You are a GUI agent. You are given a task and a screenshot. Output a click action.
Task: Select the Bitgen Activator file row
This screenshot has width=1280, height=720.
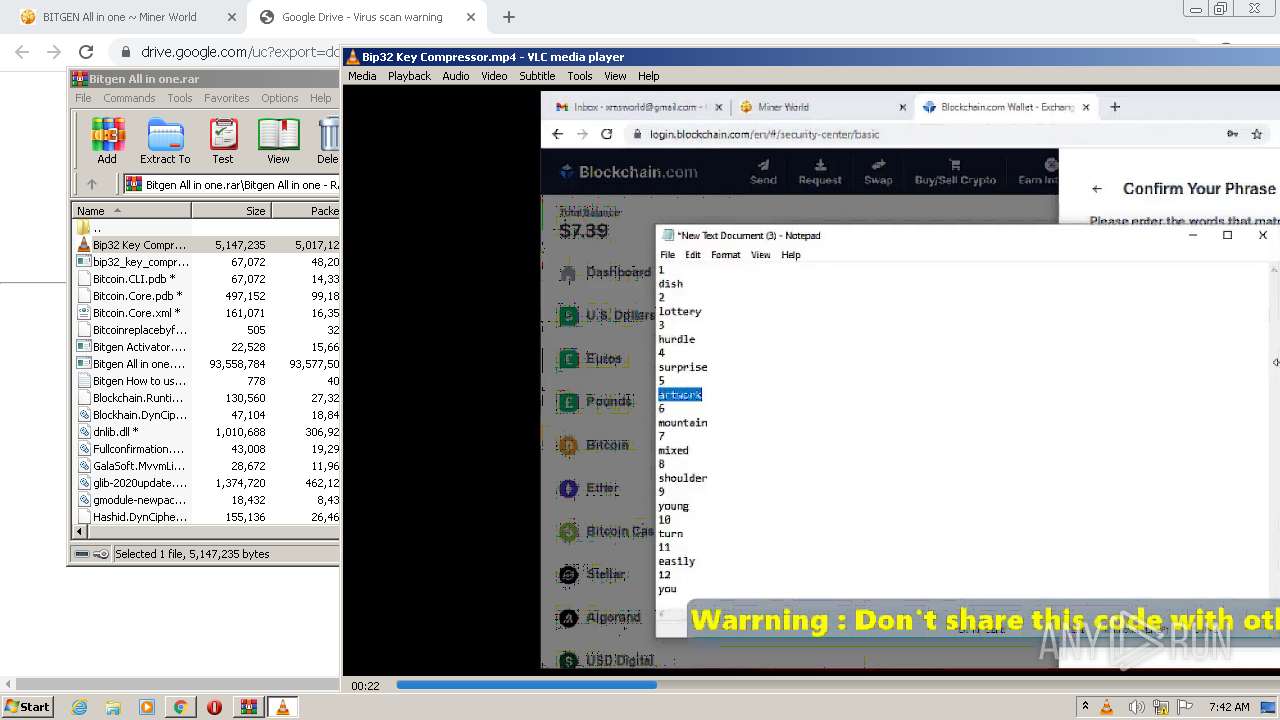pos(207,347)
